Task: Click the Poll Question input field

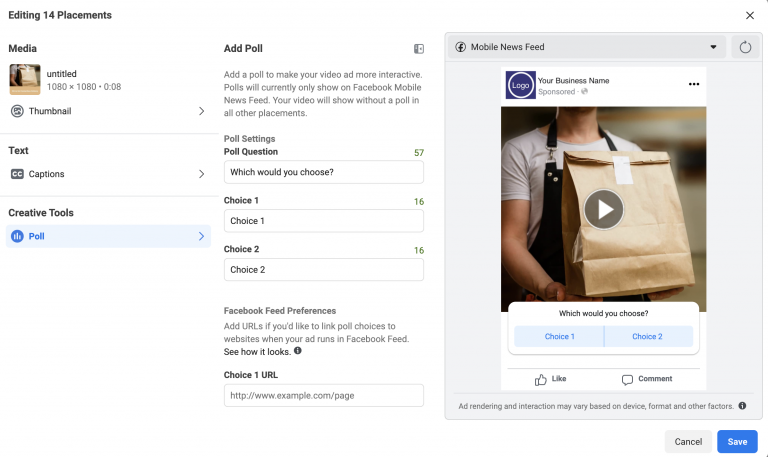Action: click(x=323, y=172)
